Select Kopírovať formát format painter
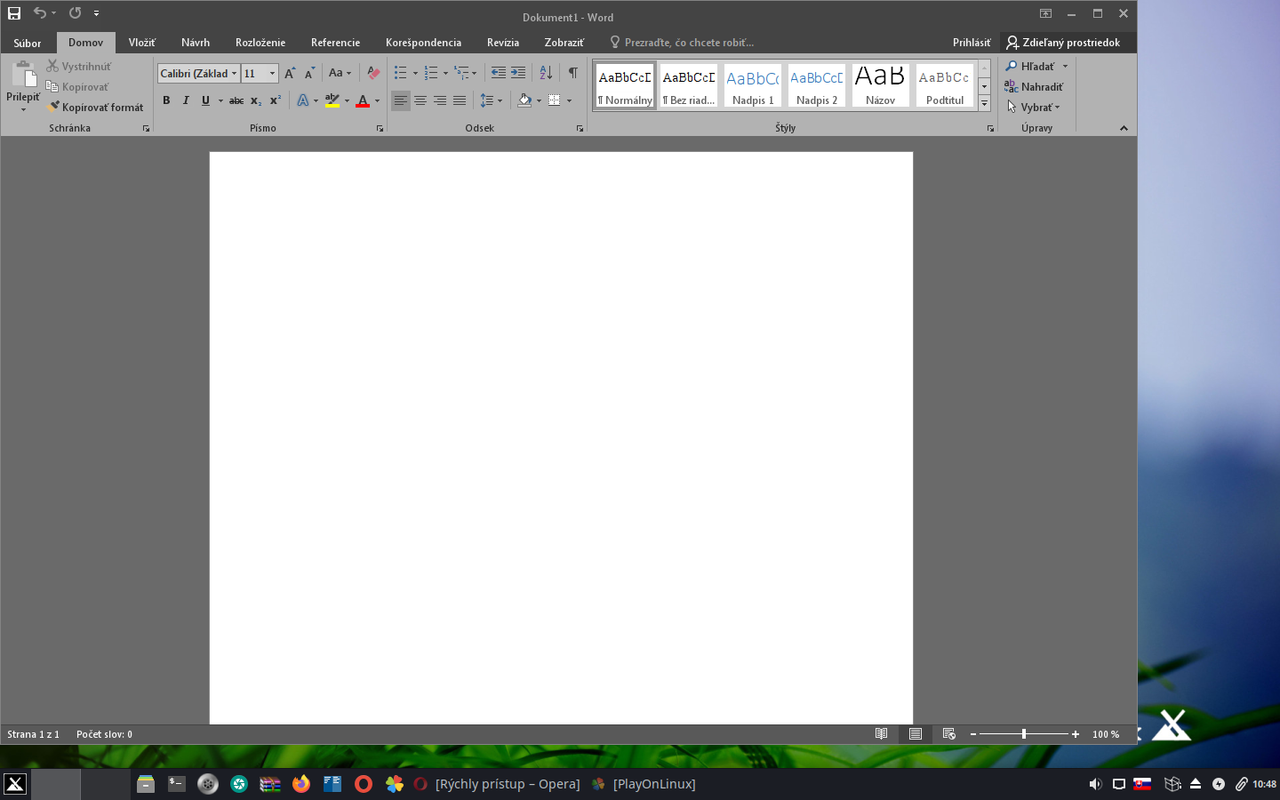This screenshot has height=800, width=1280. [95, 107]
